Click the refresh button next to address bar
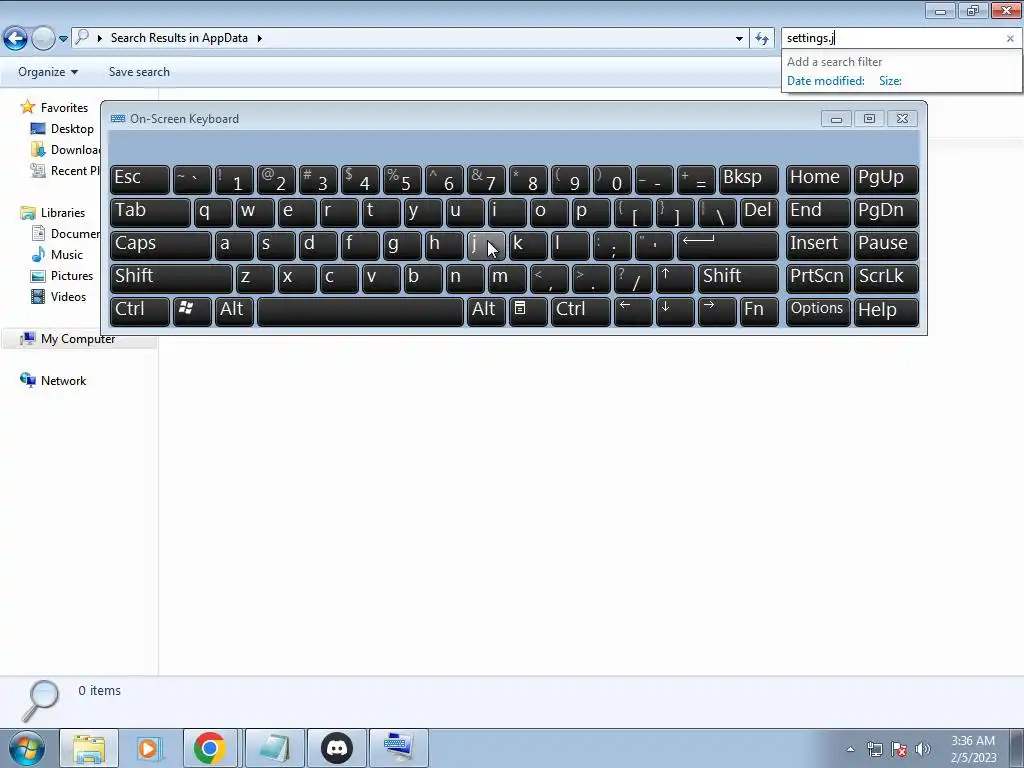Image resolution: width=1024 pixels, height=768 pixels. point(761,39)
